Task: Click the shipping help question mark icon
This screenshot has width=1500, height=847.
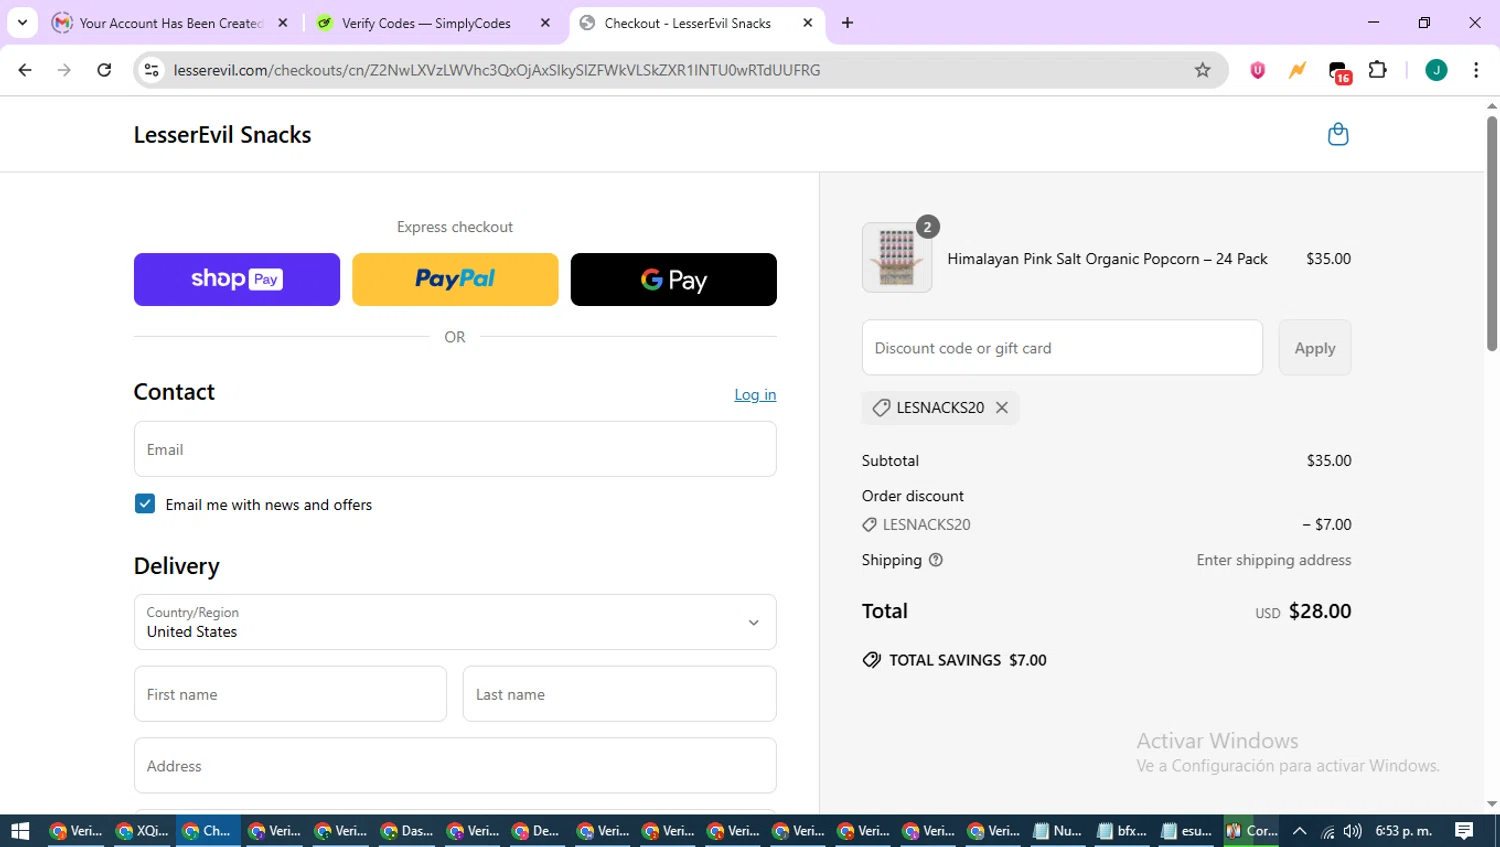Action: (936, 560)
